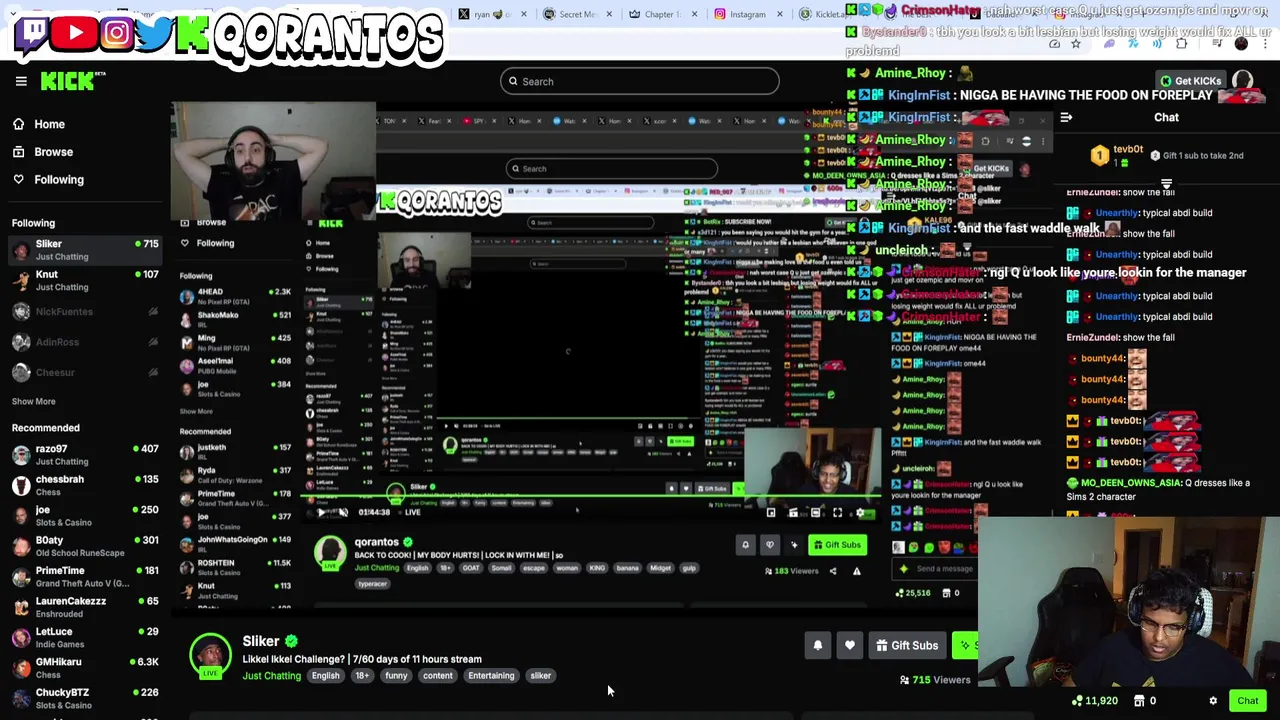Collapse the chat panel with the arrow icon

pos(1066,117)
